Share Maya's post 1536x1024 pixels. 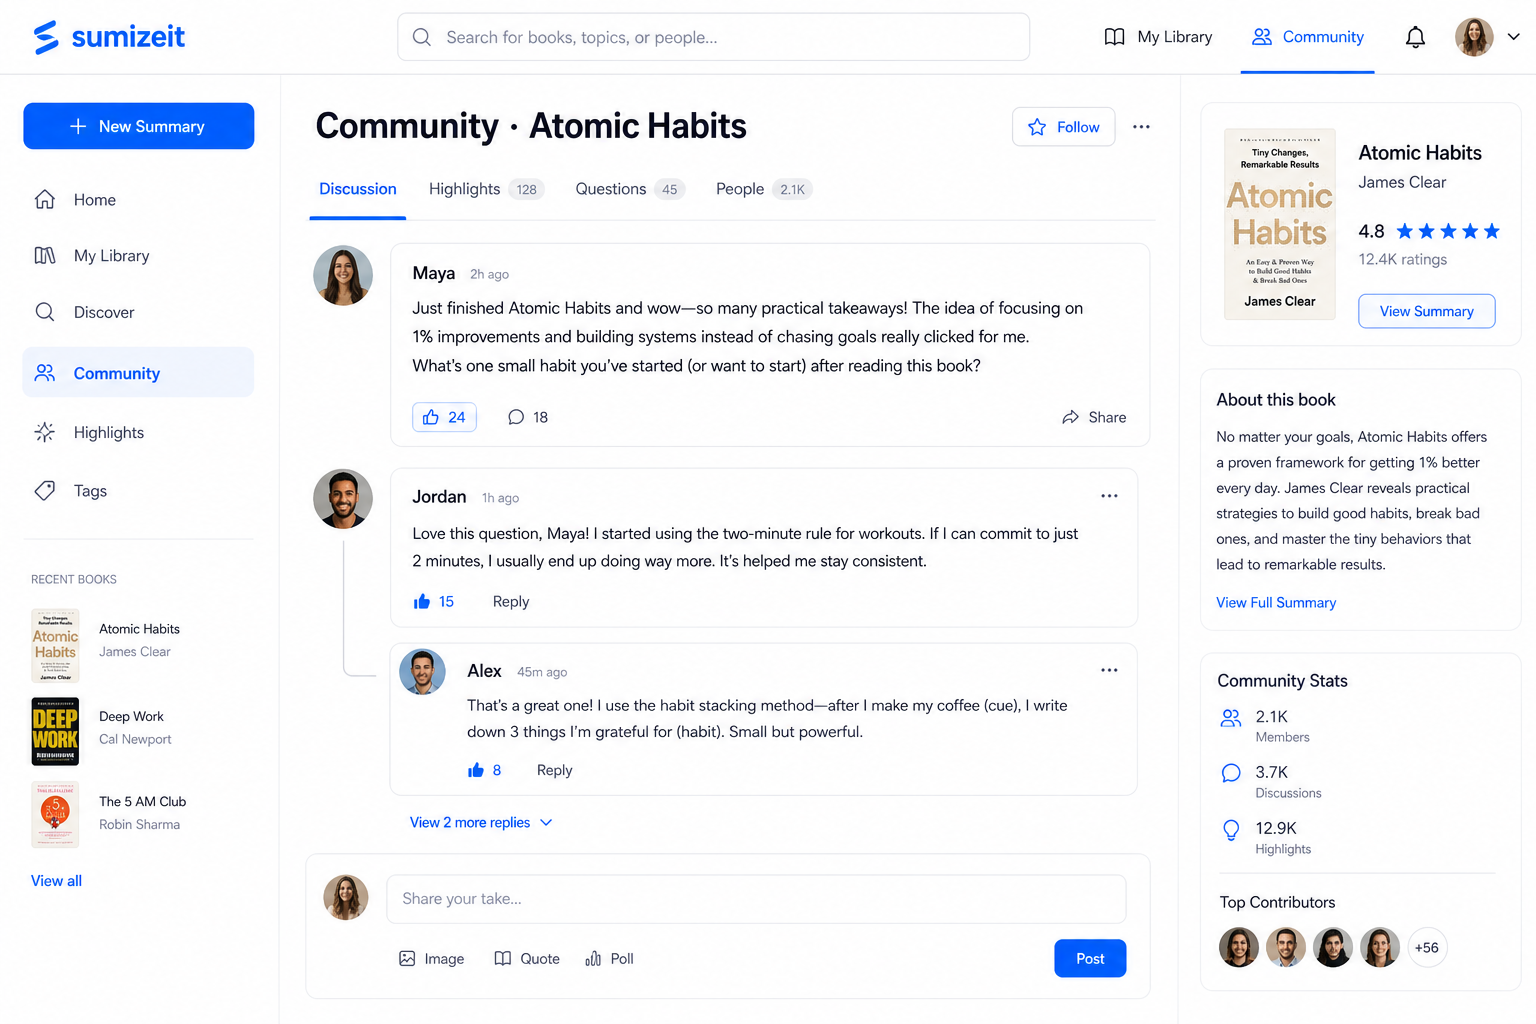coord(1094,417)
